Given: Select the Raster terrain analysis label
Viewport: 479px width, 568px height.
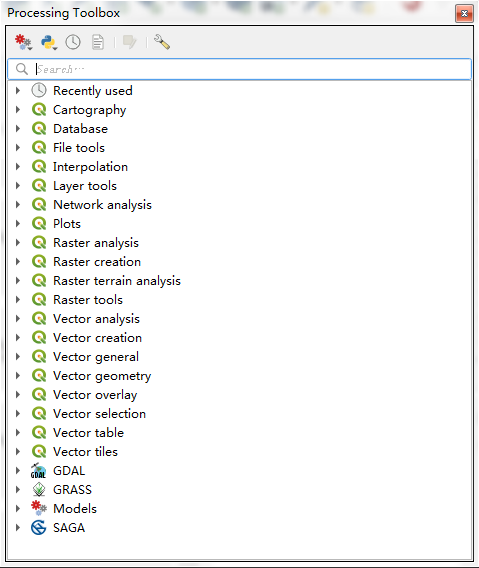Looking at the screenshot, I should [117, 281].
